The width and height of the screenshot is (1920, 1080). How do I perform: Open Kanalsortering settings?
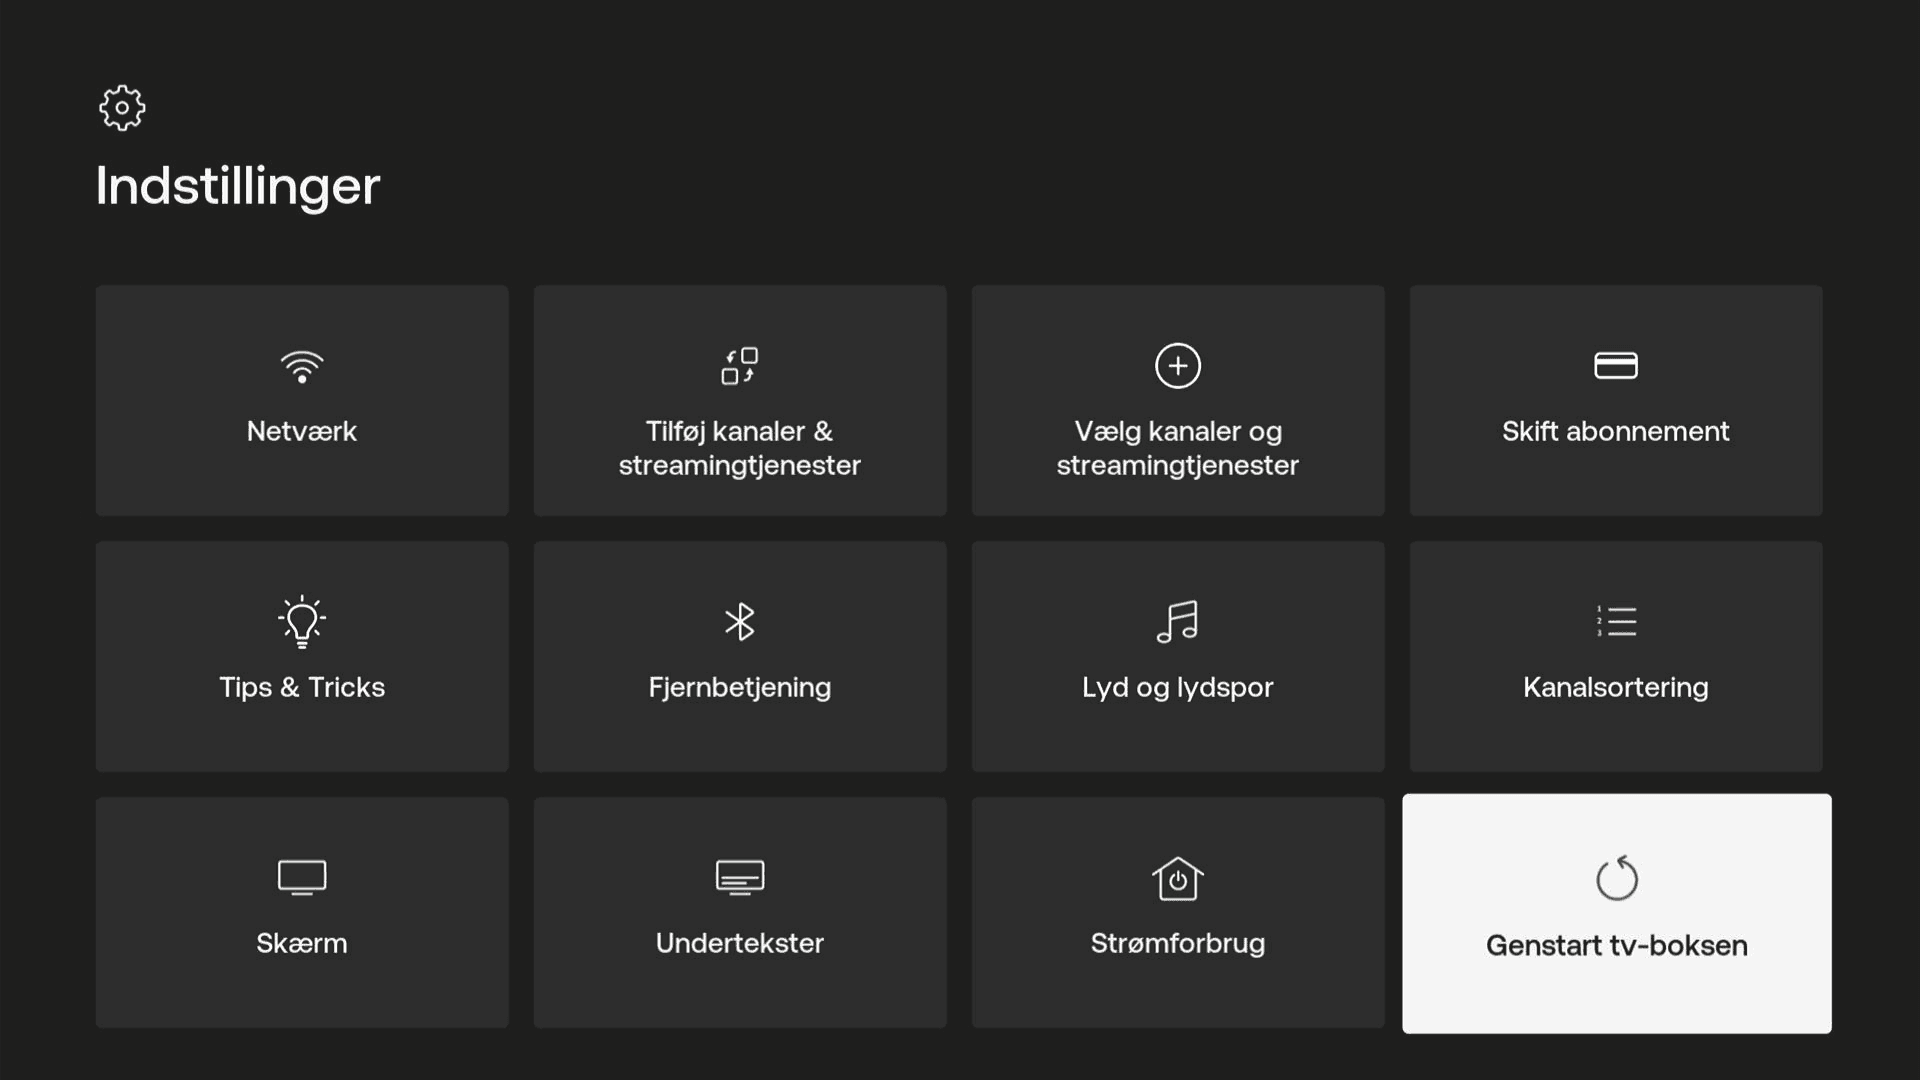(x=1615, y=655)
